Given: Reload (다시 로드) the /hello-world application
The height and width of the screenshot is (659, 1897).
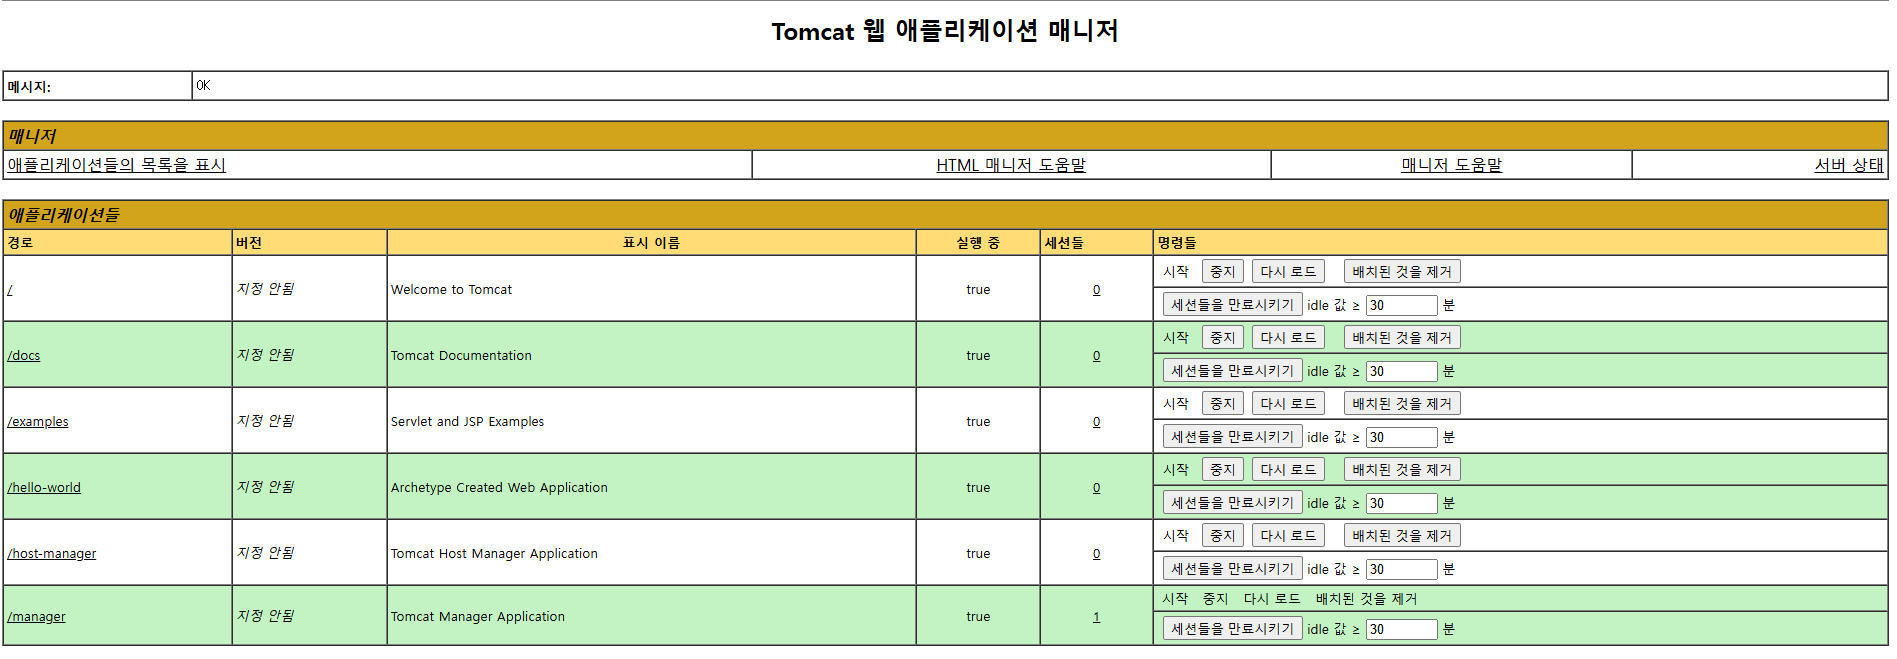Looking at the screenshot, I should (1288, 470).
